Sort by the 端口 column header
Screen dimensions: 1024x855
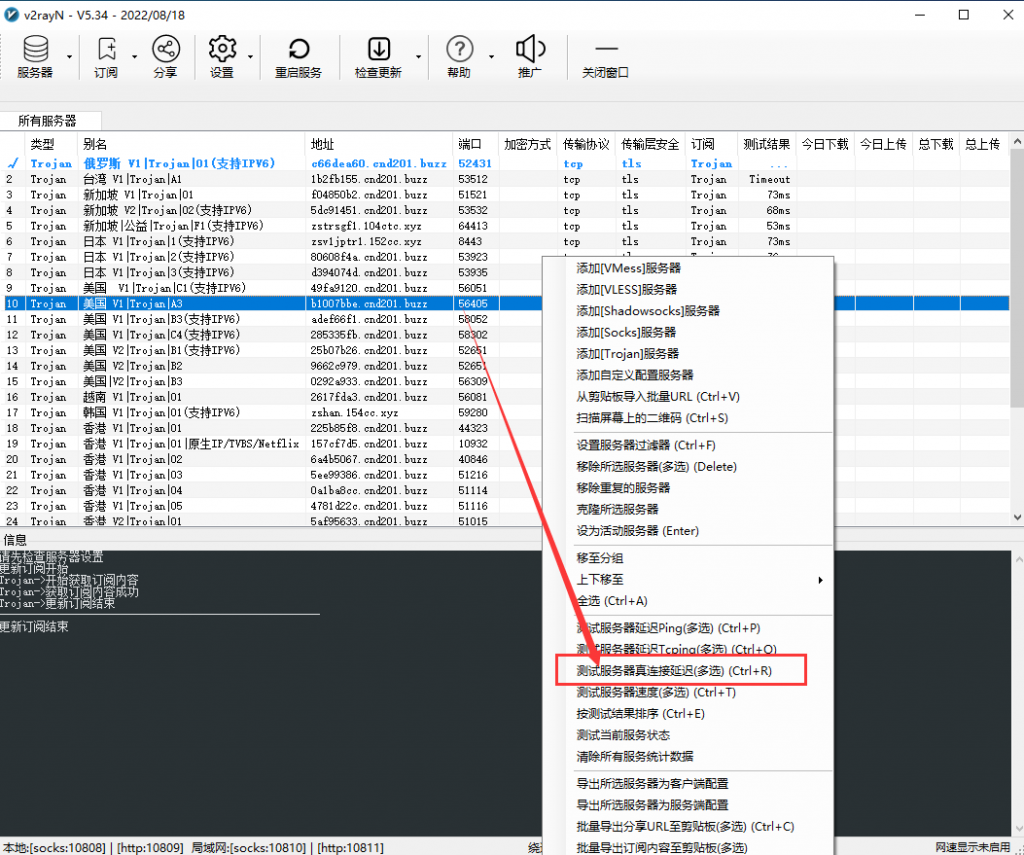coord(475,144)
